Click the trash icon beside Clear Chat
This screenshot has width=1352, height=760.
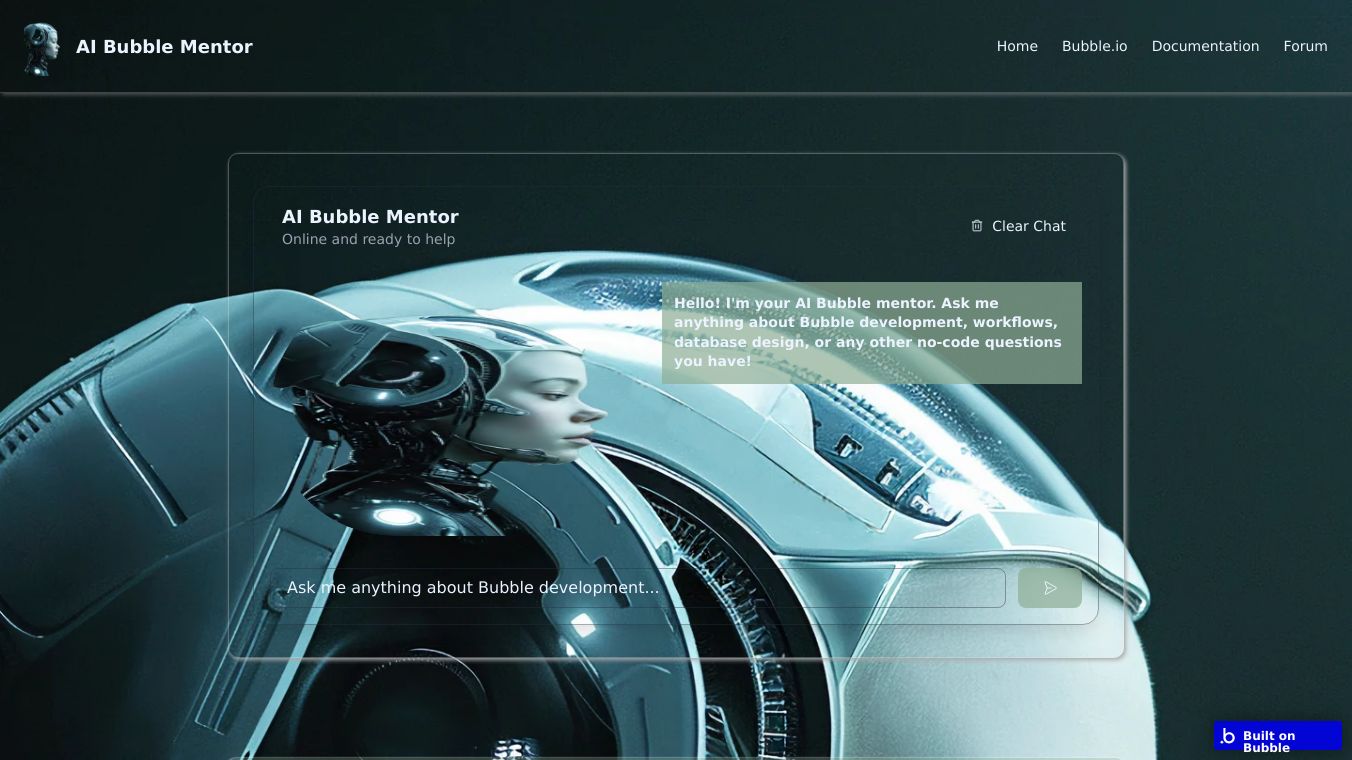tap(977, 226)
